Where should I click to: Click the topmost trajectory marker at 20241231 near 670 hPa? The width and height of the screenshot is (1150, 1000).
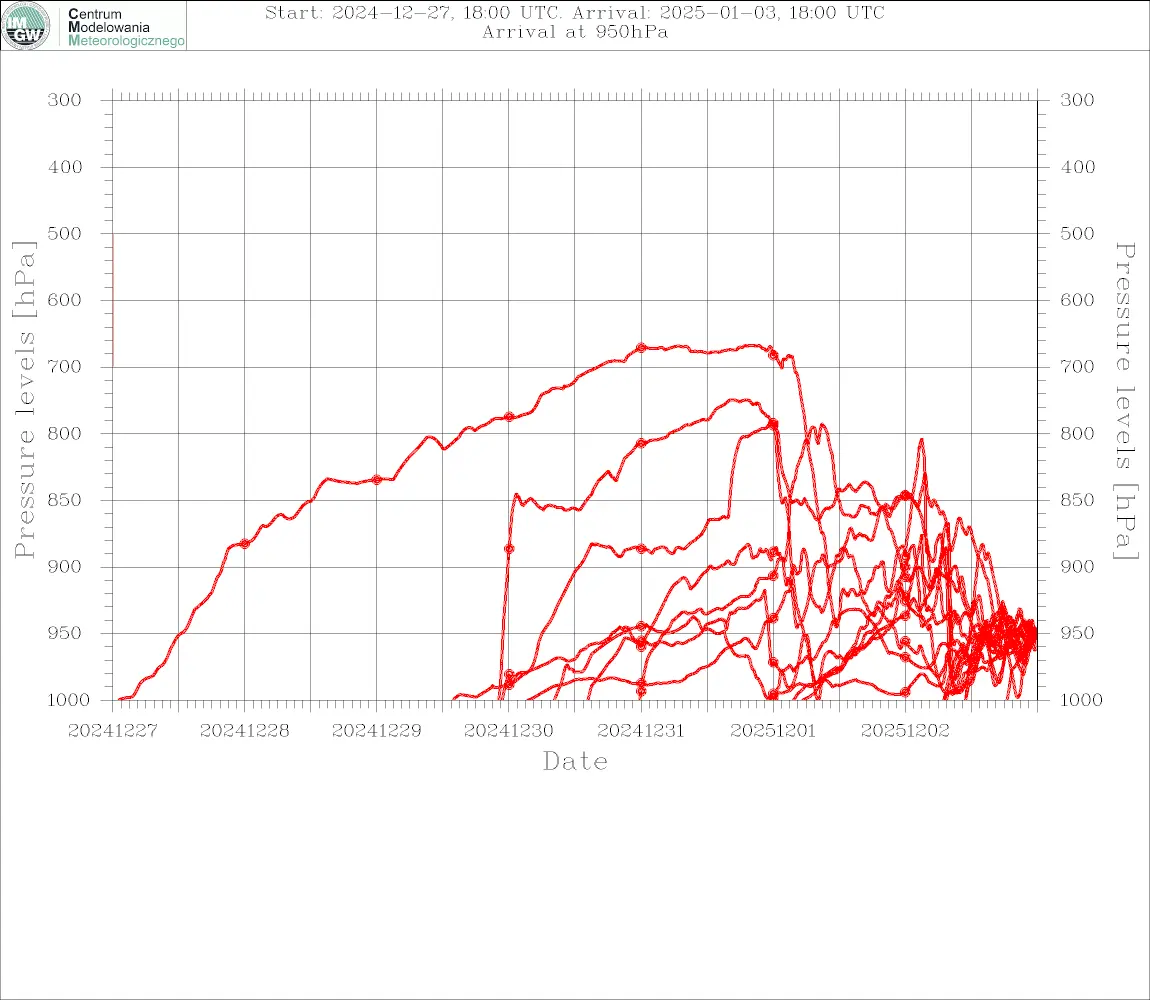641,348
